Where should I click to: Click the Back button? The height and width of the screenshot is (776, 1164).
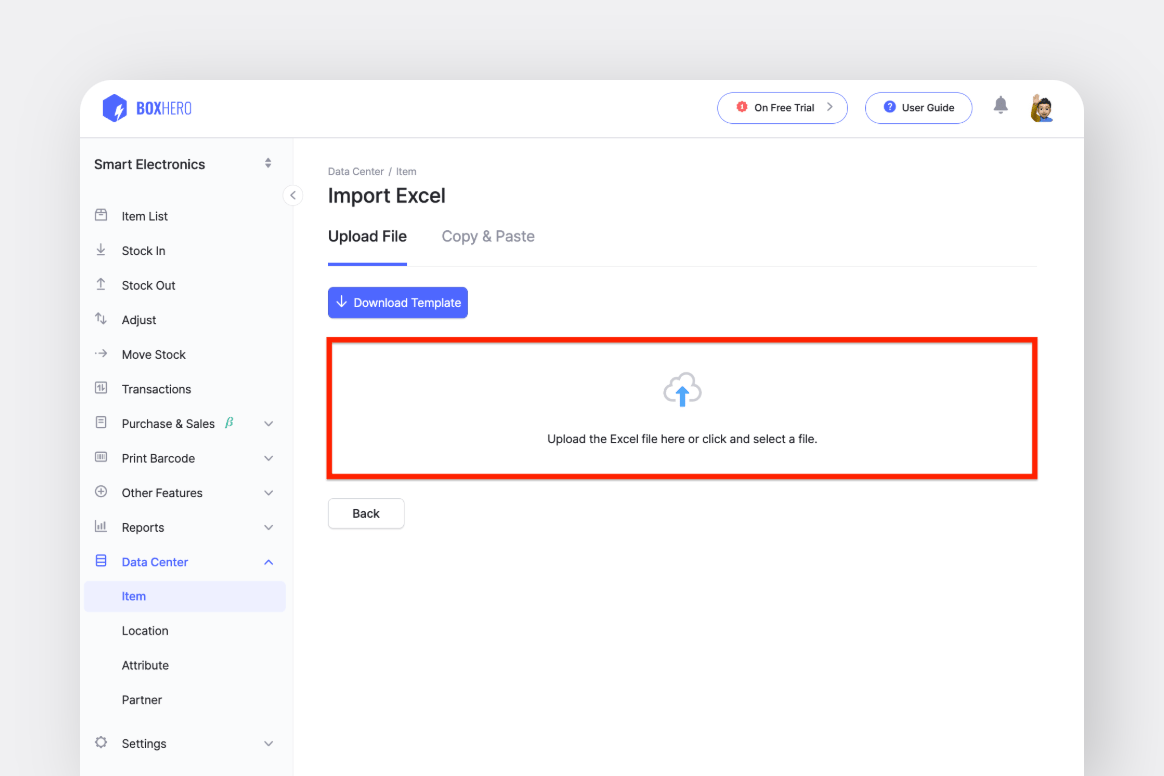[x=366, y=514]
